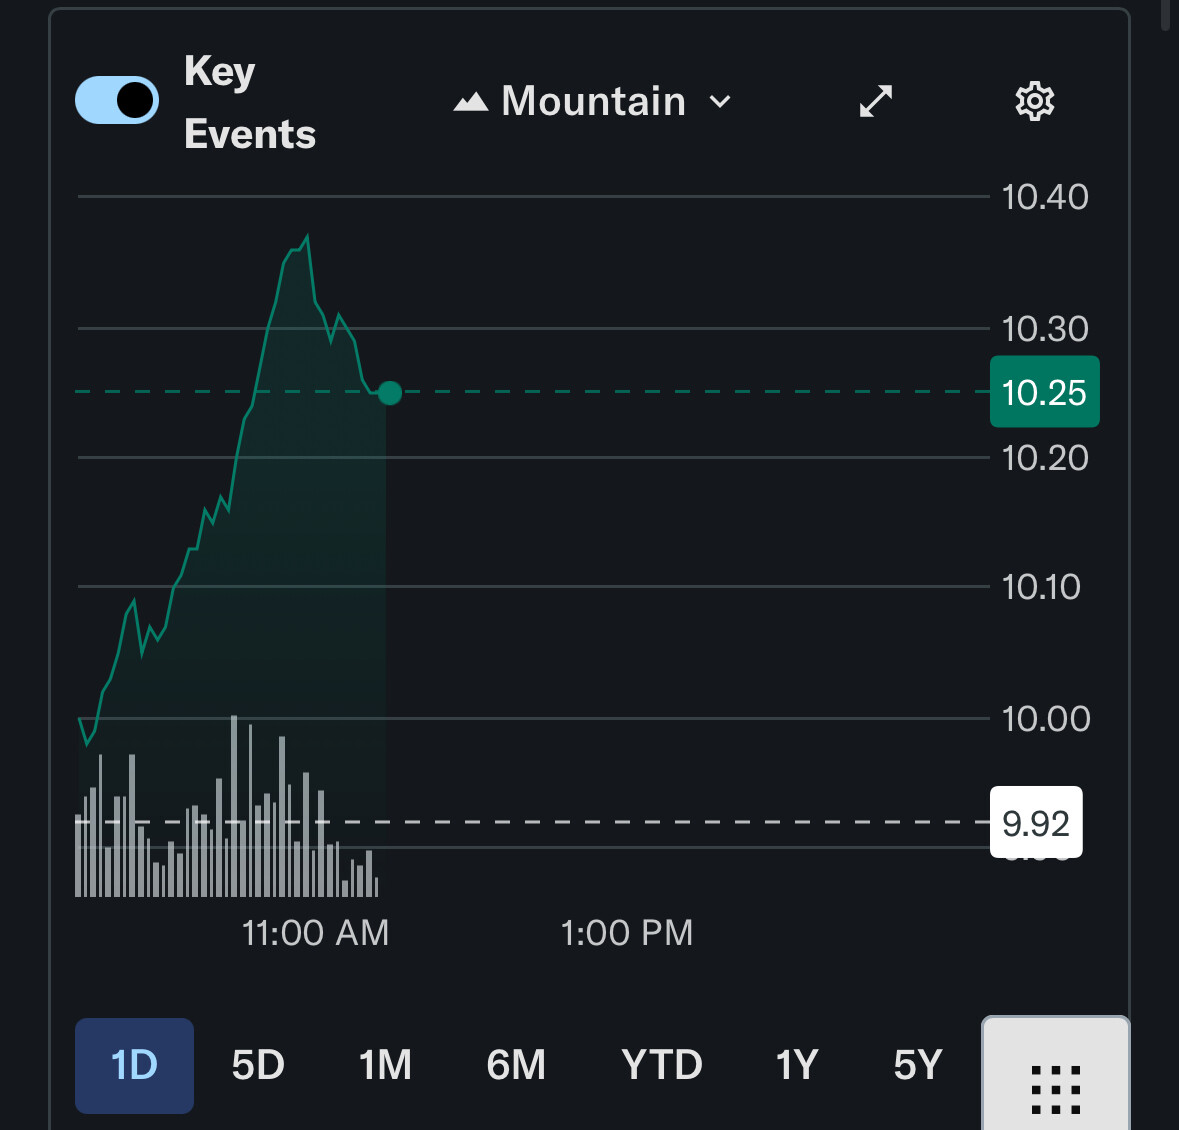Image resolution: width=1179 pixels, height=1130 pixels.
Task: Expand the chevron beside Mountain
Action: point(720,102)
